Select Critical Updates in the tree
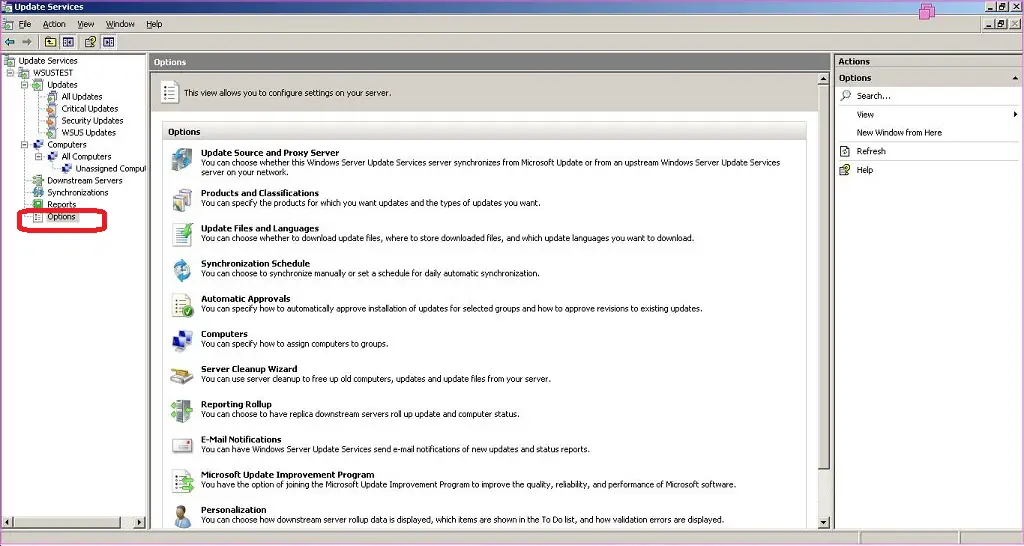 [x=89, y=108]
